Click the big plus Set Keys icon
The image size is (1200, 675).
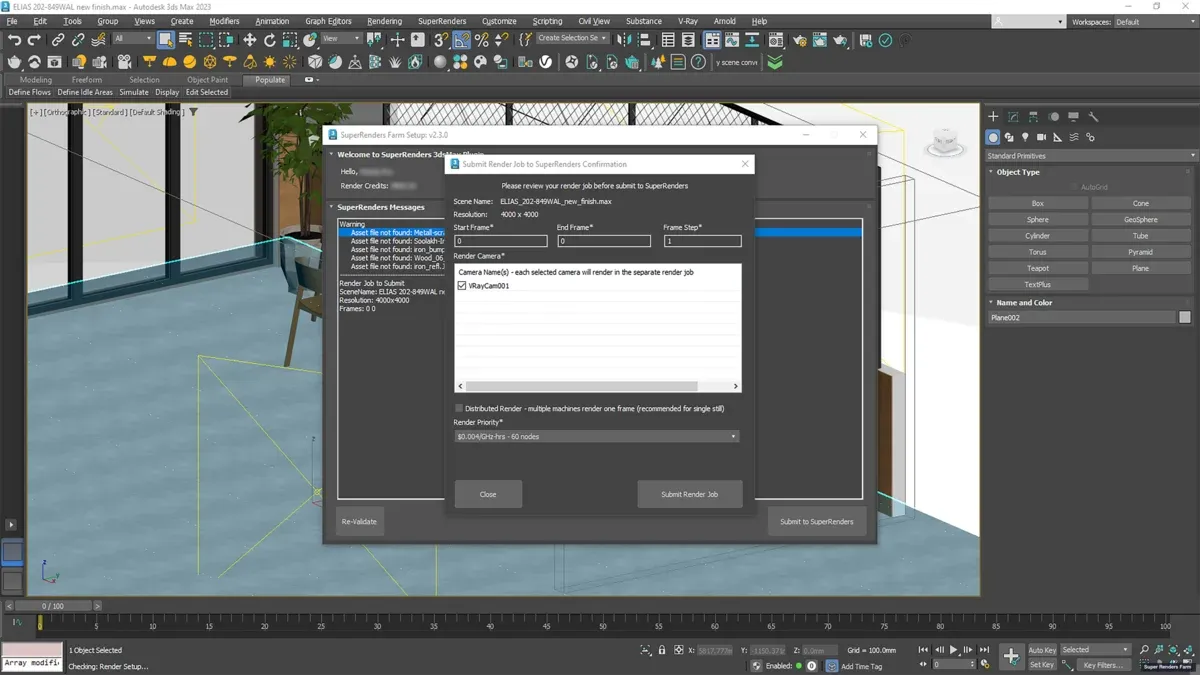(1011, 656)
